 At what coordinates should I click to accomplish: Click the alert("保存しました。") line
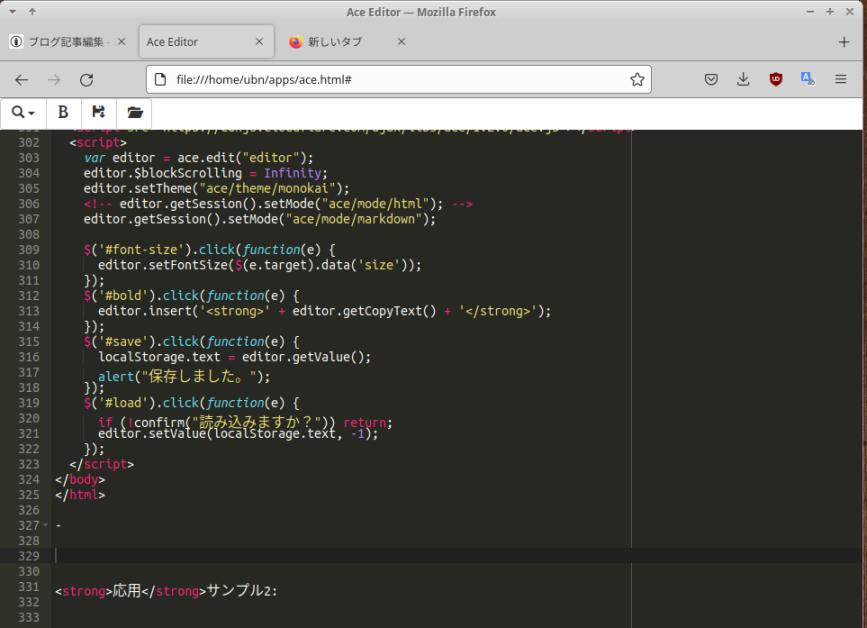184,377
